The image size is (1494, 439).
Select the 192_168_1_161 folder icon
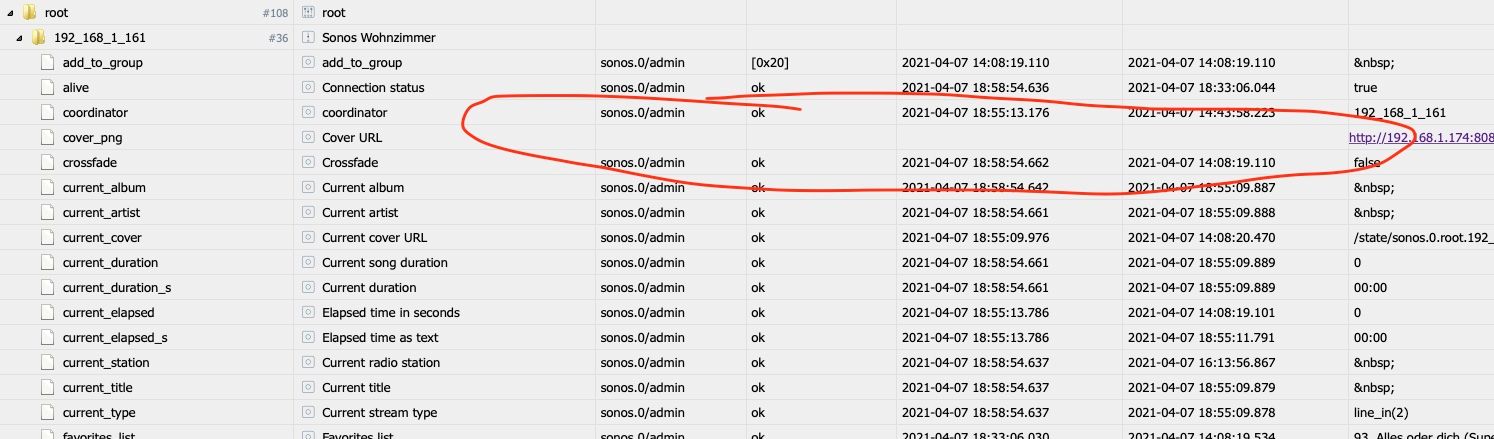pos(38,37)
